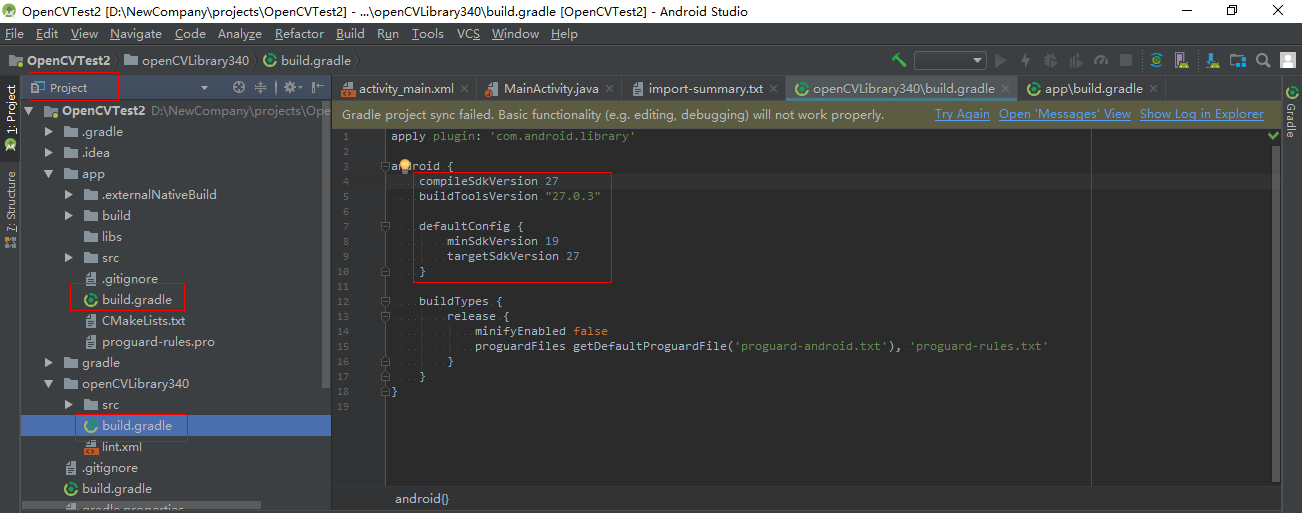This screenshot has width=1302, height=513.
Task: Expand the gradle folder arrow
Action: click(49, 363)
